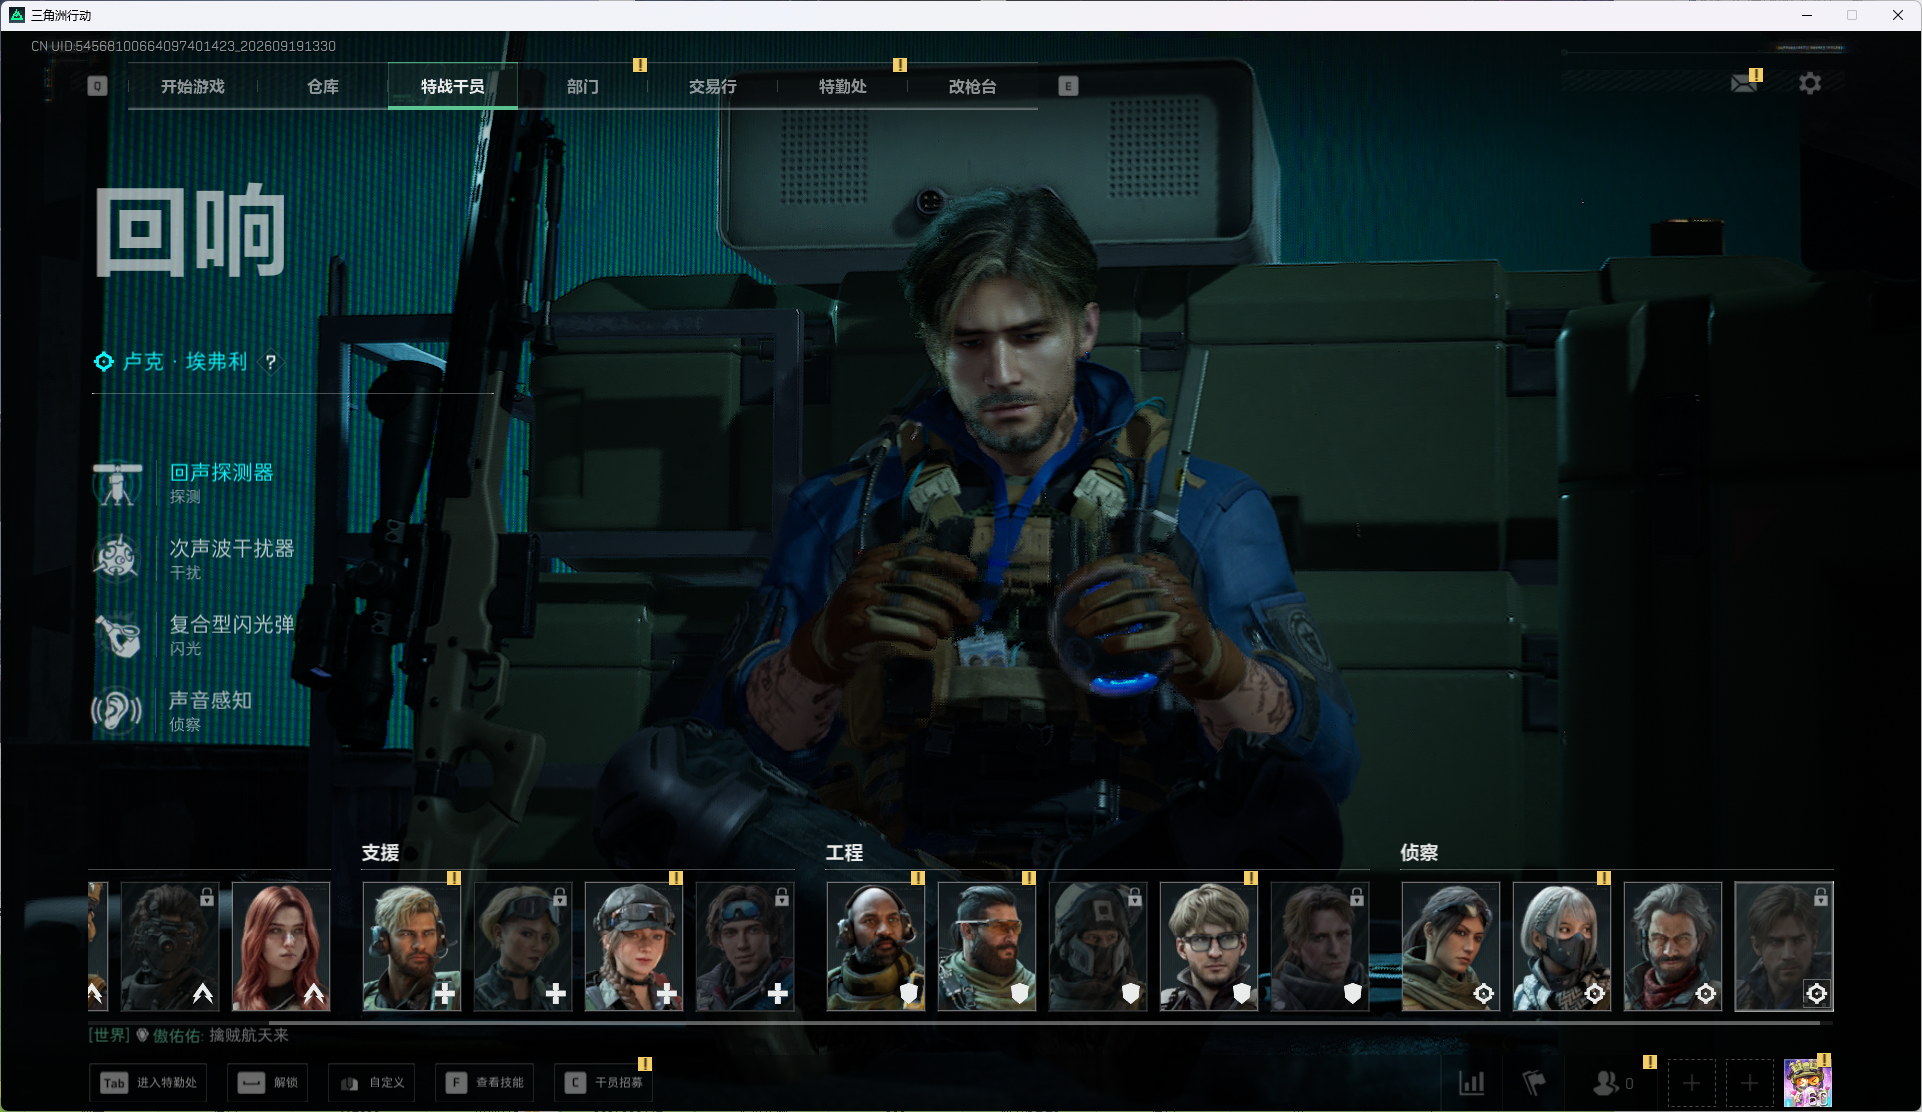Image resolution: width=1922 pixels, height=1112 pixels.
Task: Click the plus slot next to the friends count
Action: 1691,1083
